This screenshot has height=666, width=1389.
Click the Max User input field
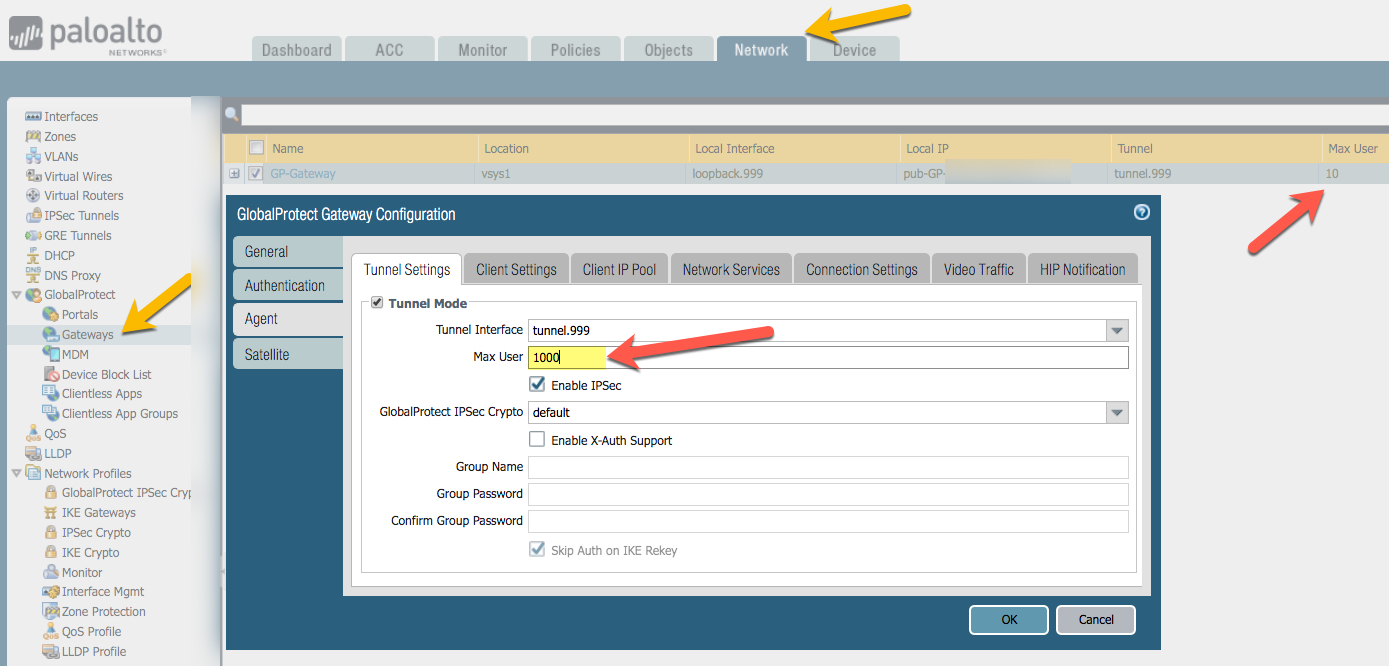[x=828, y=358]
